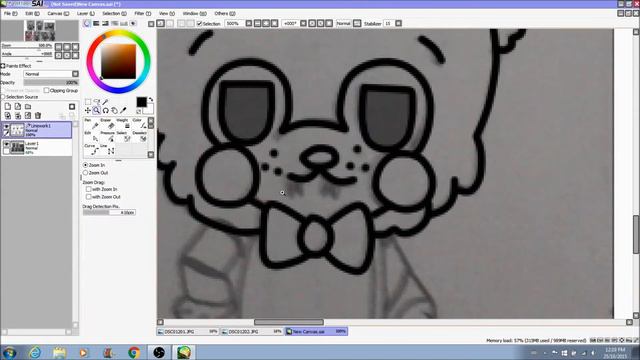Viewport: 640px width, 360px height.
Task: Select the Move tool
Action: [88, 111]
